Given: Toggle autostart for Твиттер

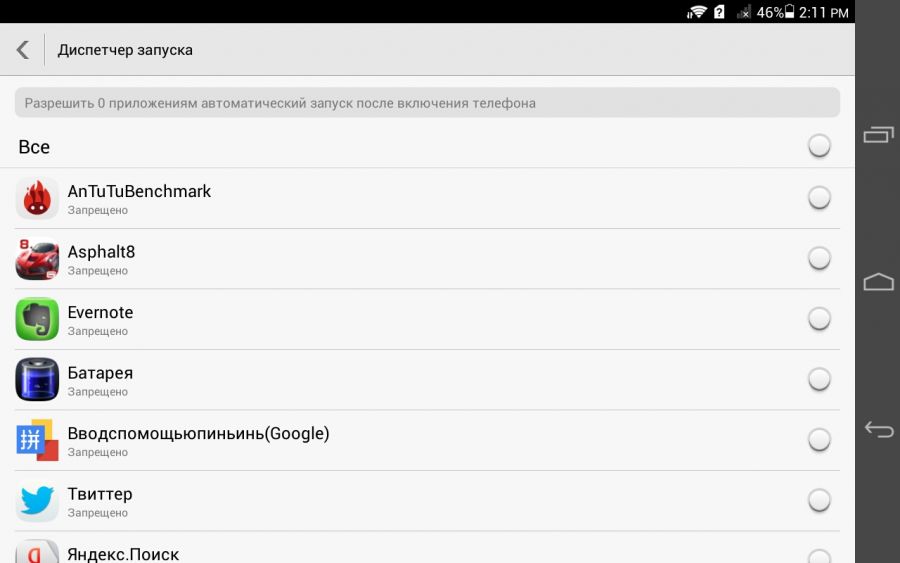Looking at the screenshot, I should coord(819,501).
